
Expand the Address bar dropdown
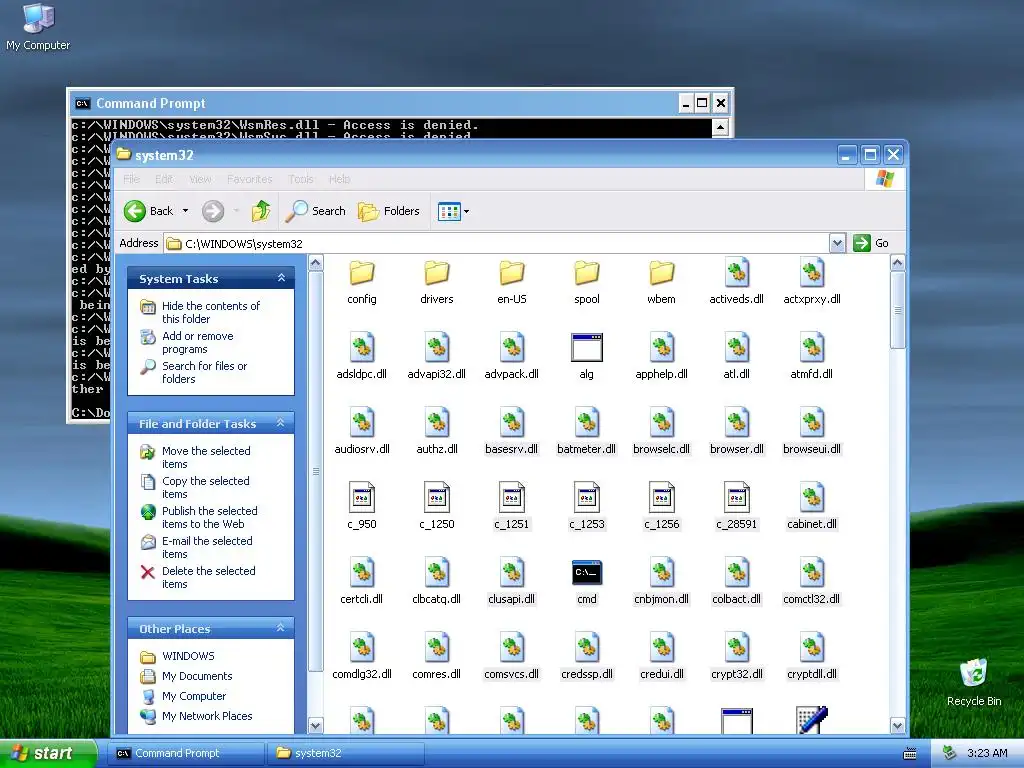[837, 244]
